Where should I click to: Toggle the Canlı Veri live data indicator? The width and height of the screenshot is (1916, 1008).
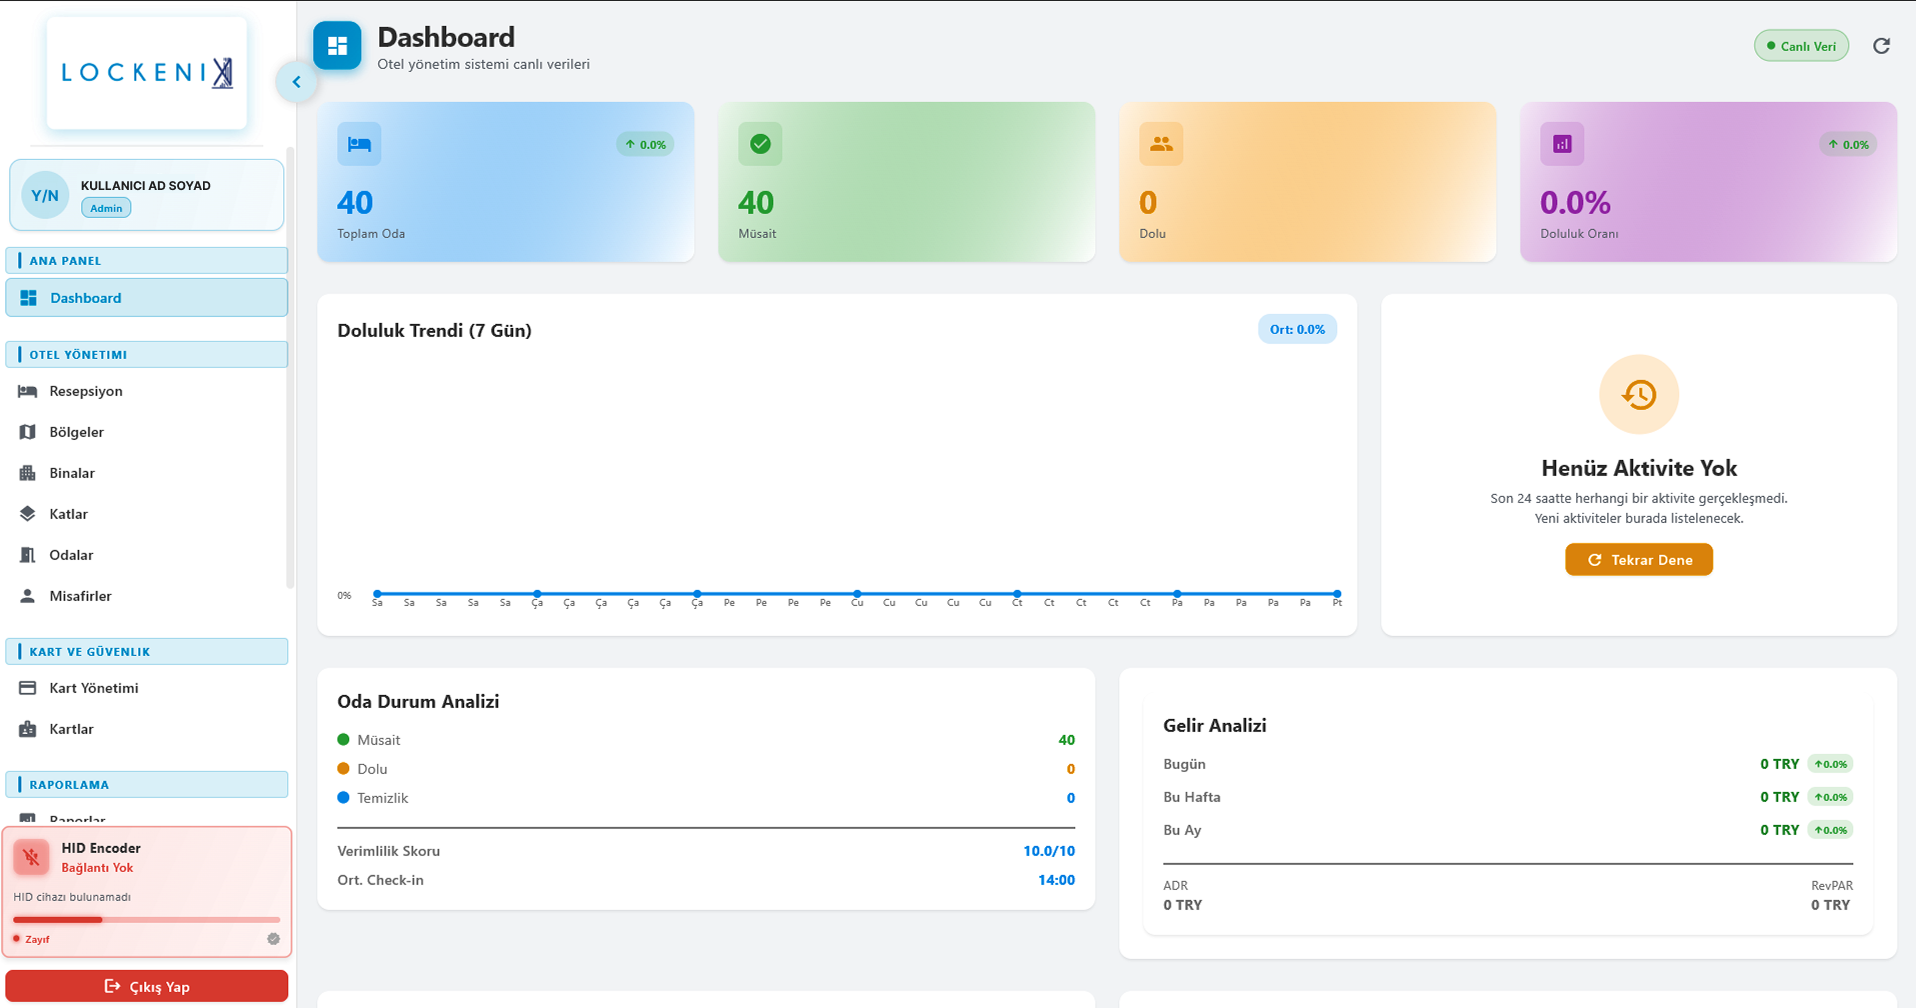click(x=1801, y=45)
